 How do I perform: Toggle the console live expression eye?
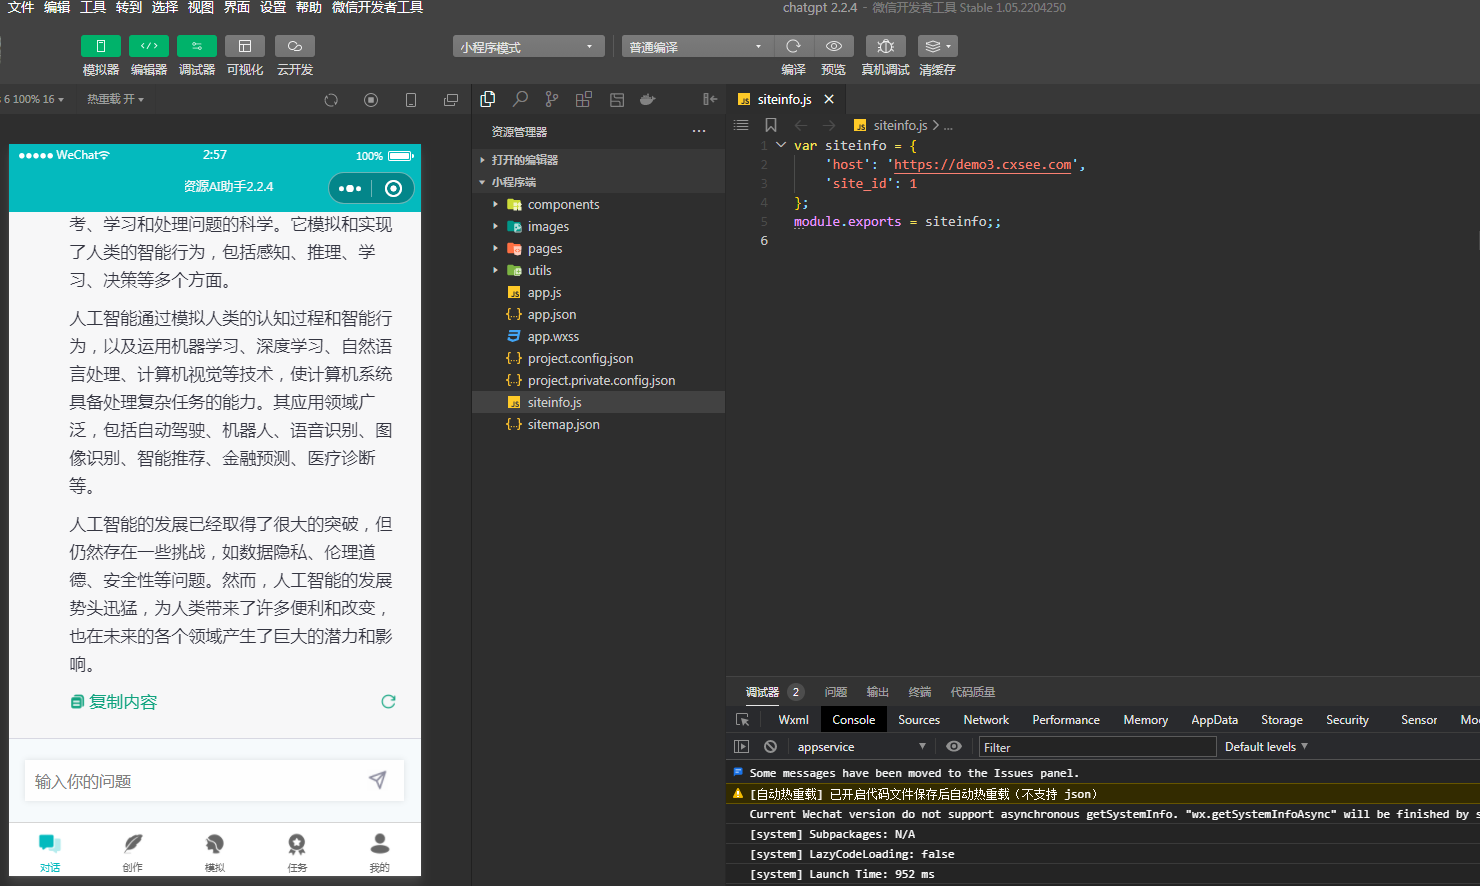(954, 747)
